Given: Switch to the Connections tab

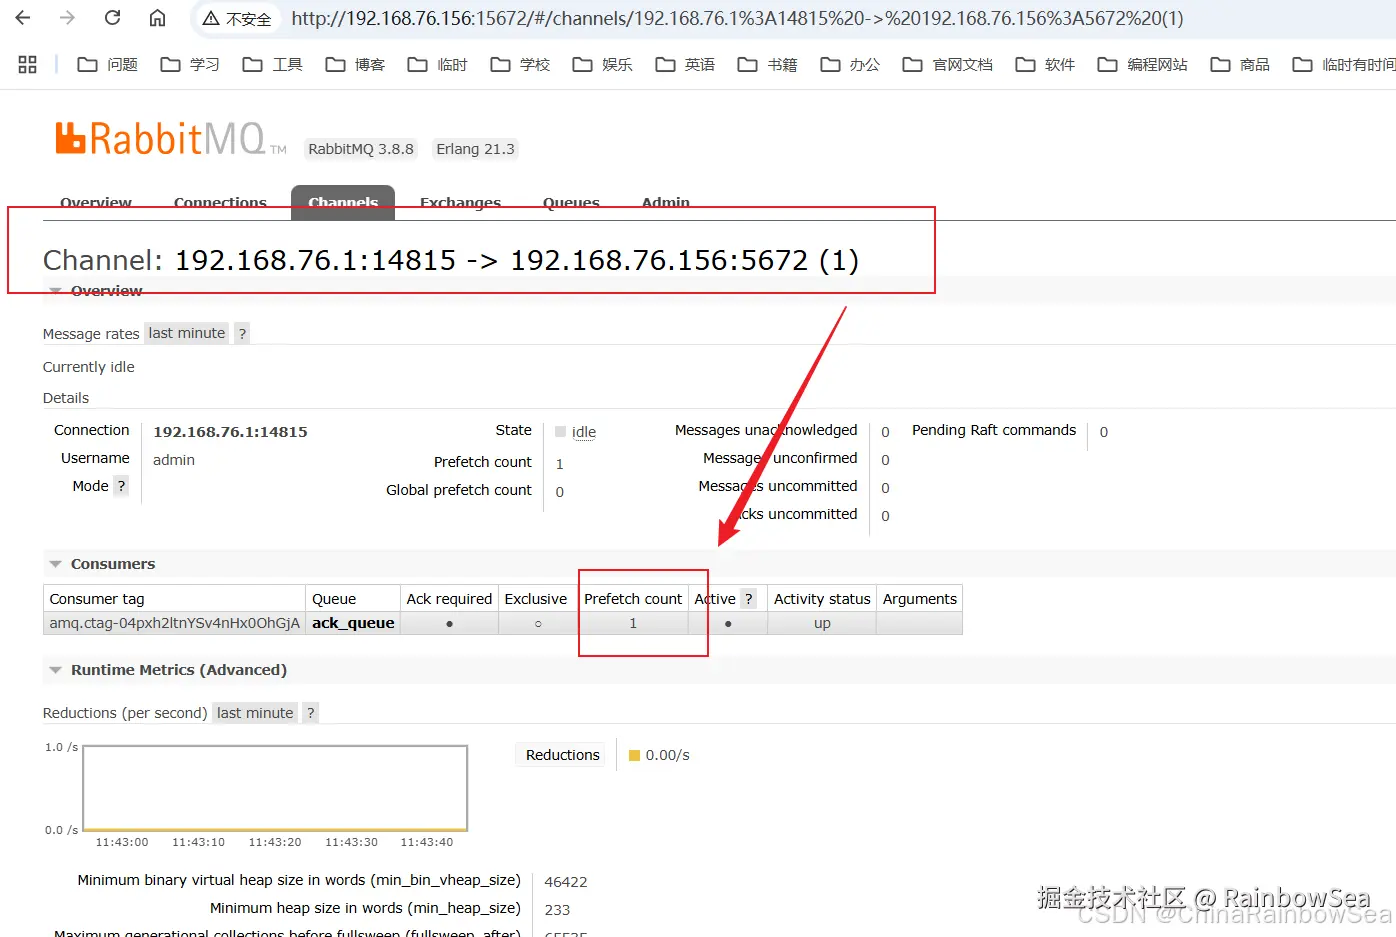Looking at the screenshot, I should click(220, 203).
